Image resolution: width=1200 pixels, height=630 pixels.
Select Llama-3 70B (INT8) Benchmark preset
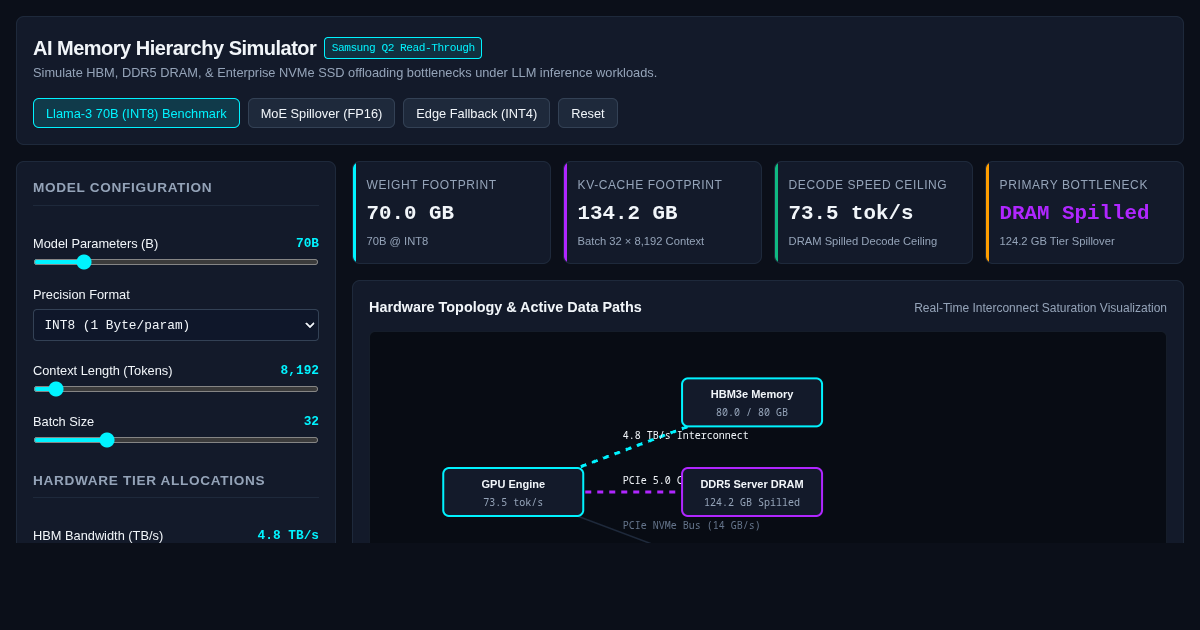[136, 113]
